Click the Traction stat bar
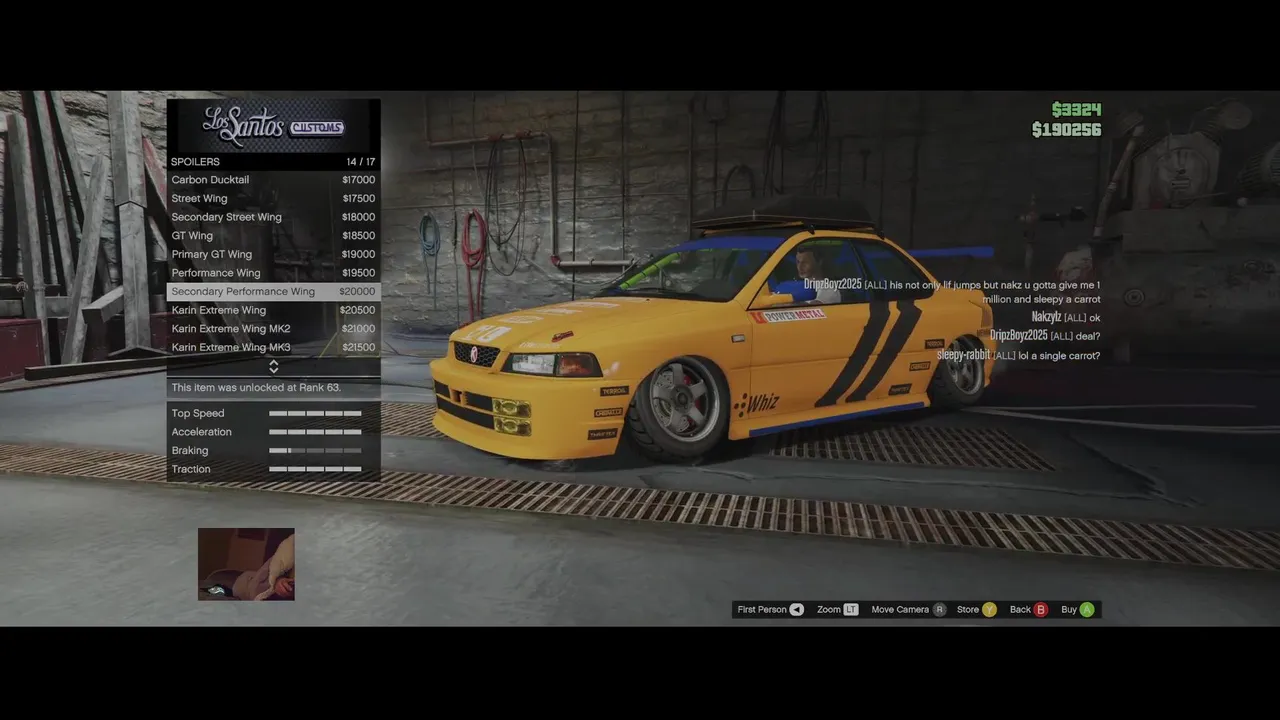Viewport: 1280px width, 720px height. (x=315, y=469)
